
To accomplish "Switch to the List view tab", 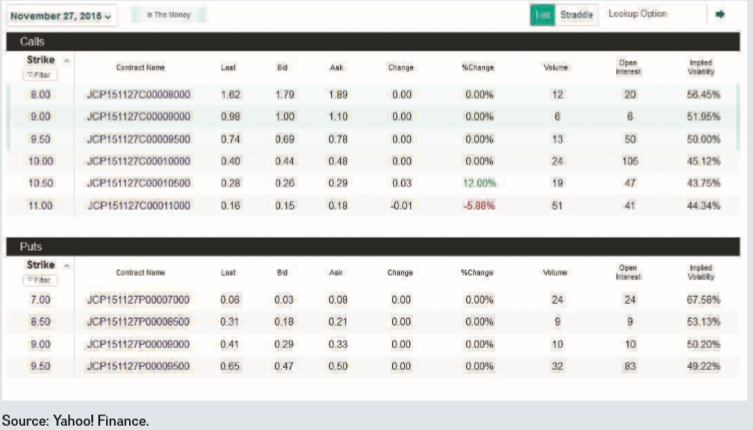I will point(542,15).
